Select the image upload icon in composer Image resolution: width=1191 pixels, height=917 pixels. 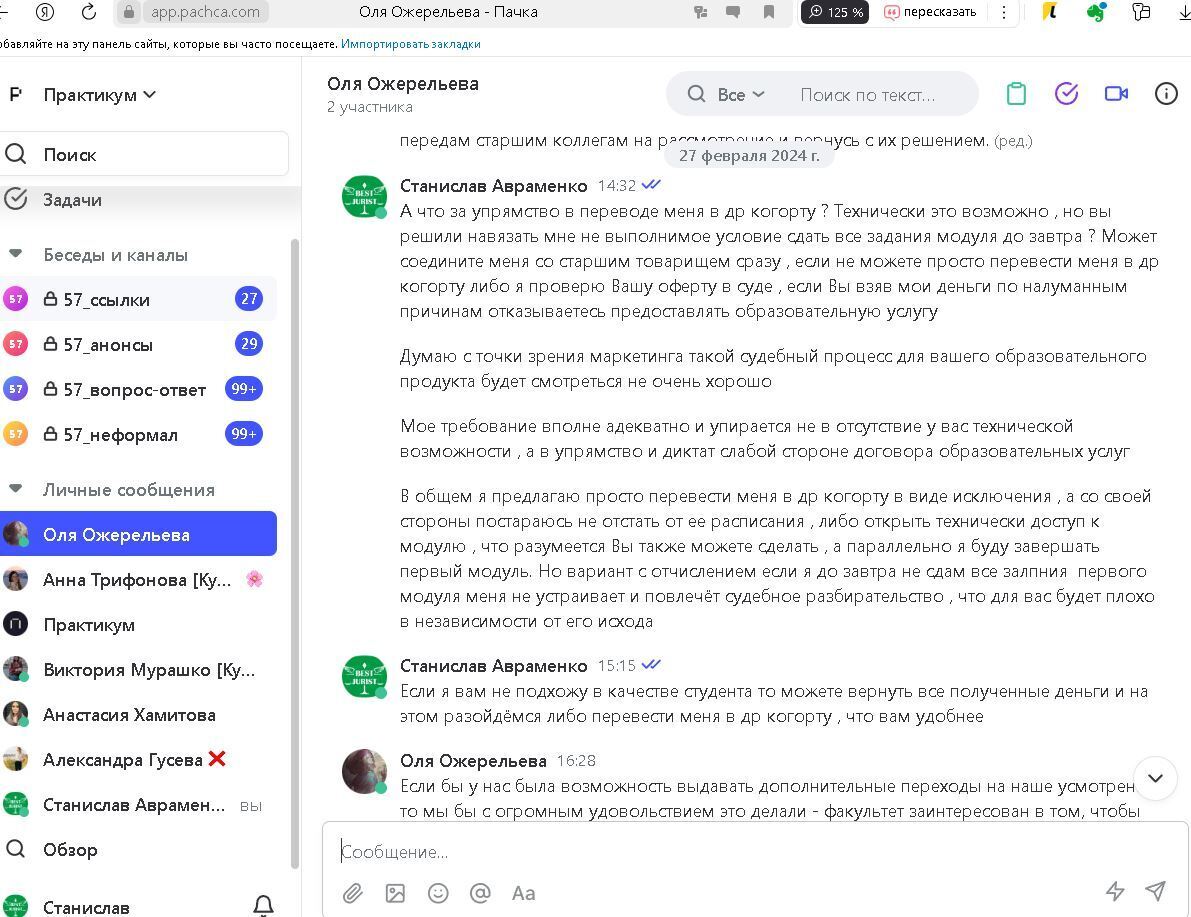coord(395,893)
